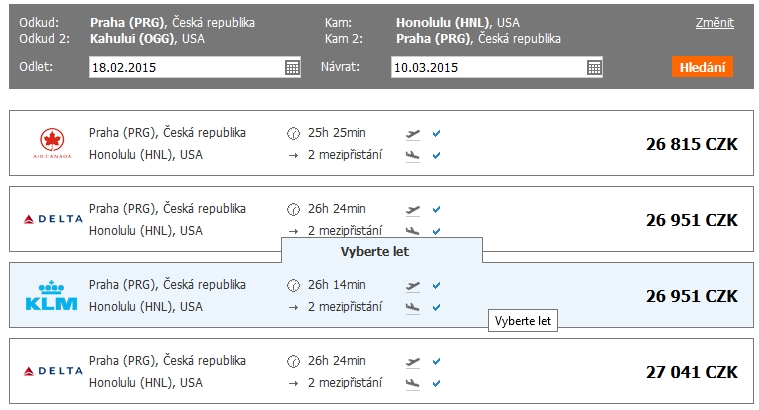
Task: Click the landing plane icon in the KLM row
Action: pos(412,307)
